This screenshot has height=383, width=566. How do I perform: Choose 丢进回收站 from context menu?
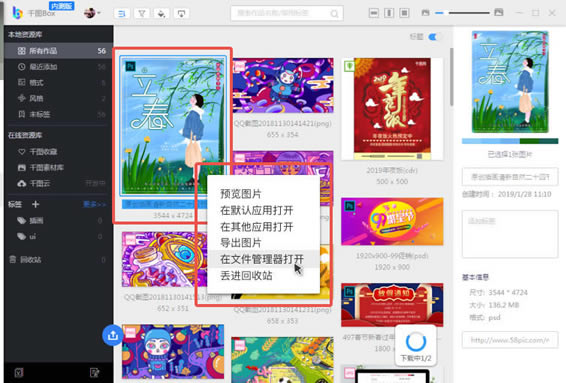246,276
